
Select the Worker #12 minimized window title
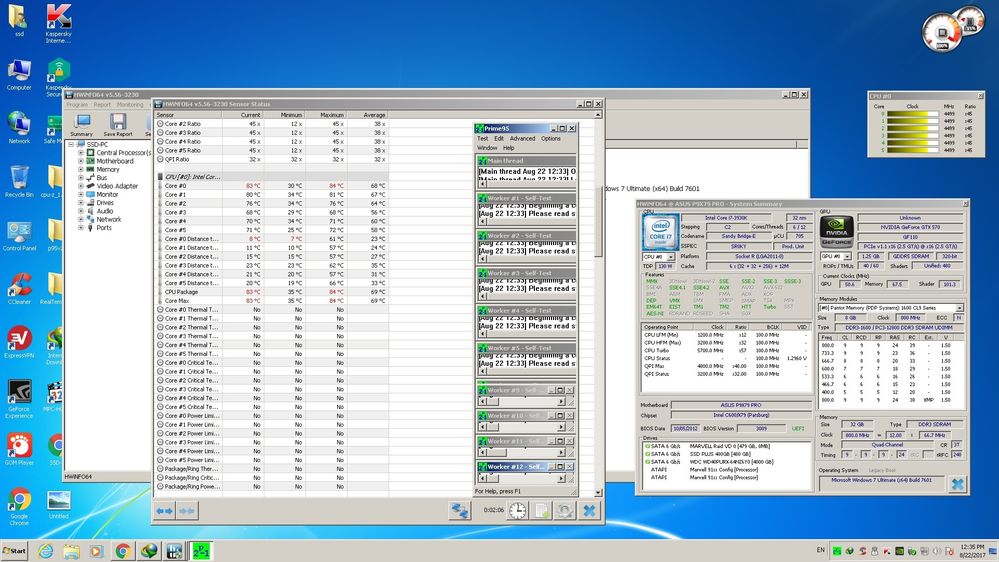tap(515, 466)
